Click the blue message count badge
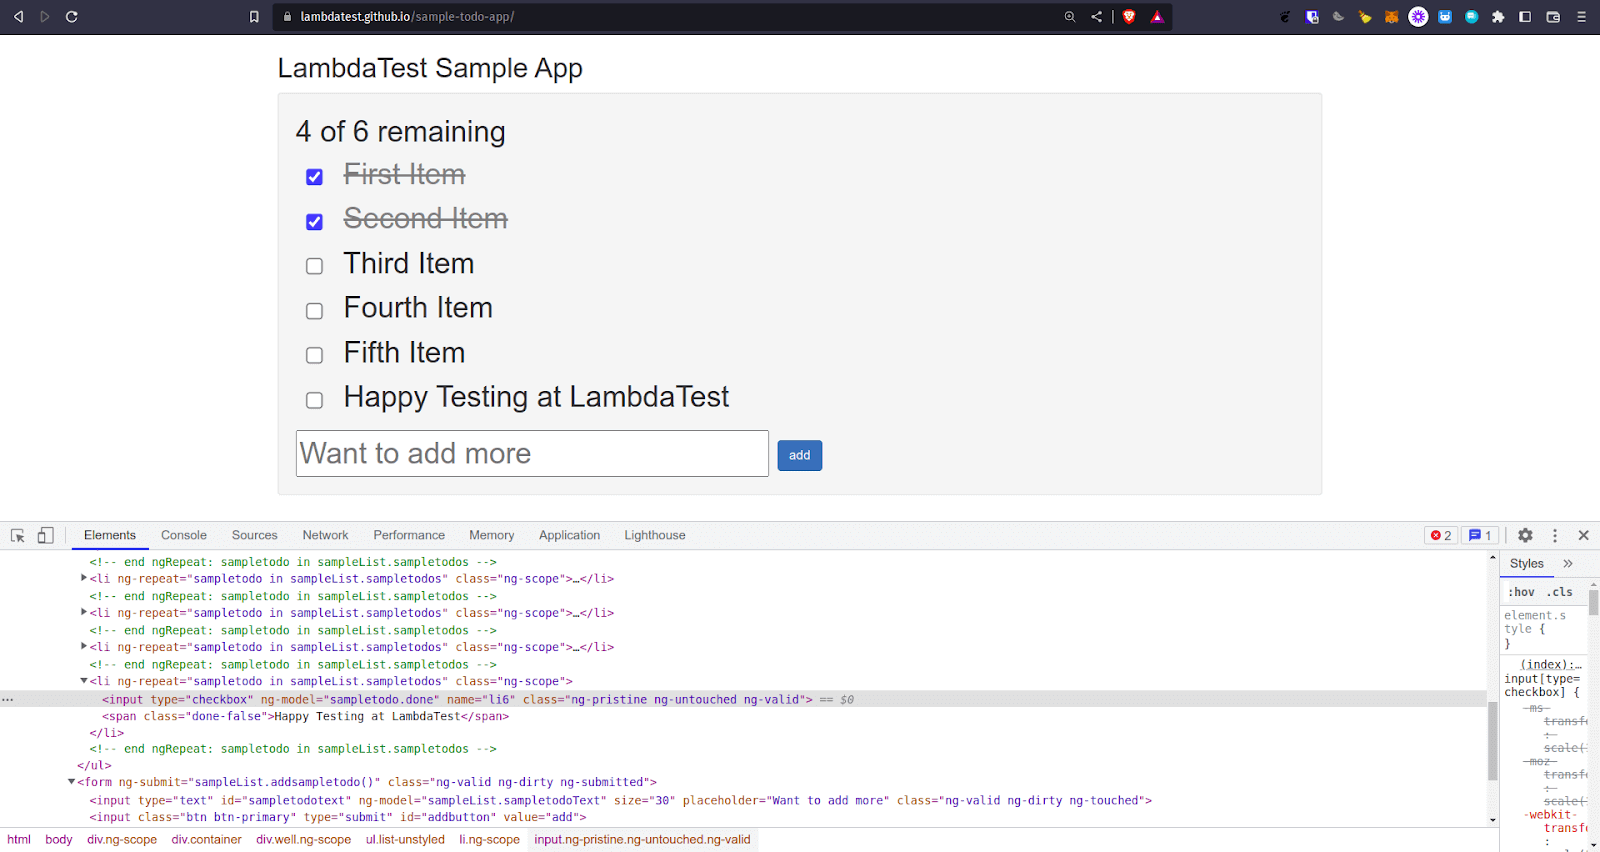This screenshot has height=852, width=1600. 1480,536
